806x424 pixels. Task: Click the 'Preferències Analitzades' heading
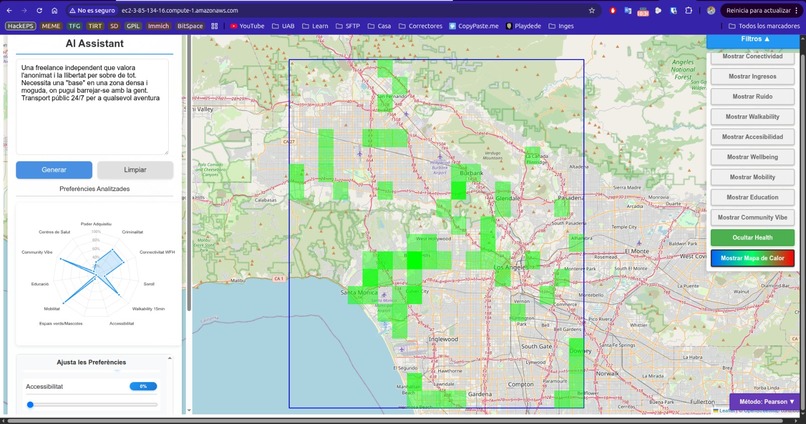(x=95, y=189)
